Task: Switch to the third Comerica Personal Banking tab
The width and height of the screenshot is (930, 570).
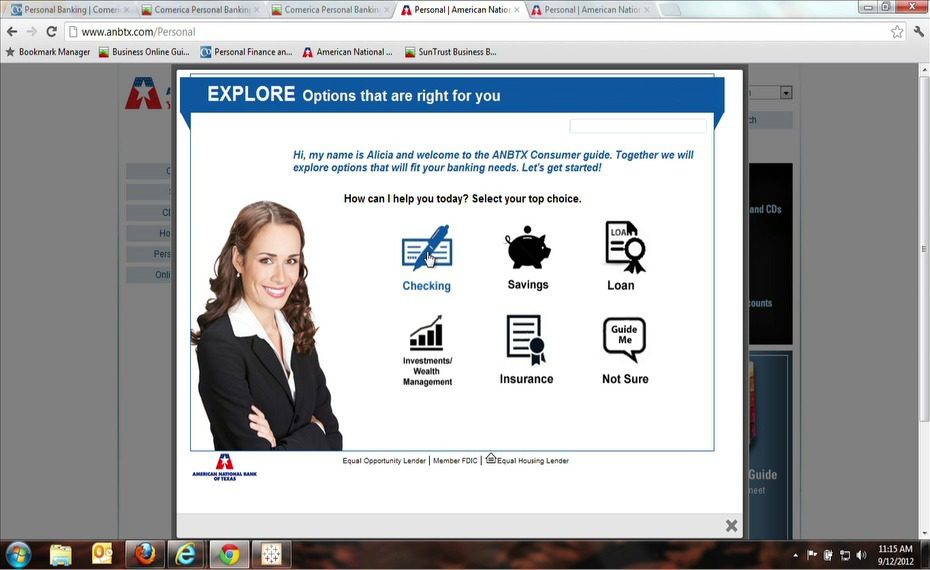Action: 329,9
